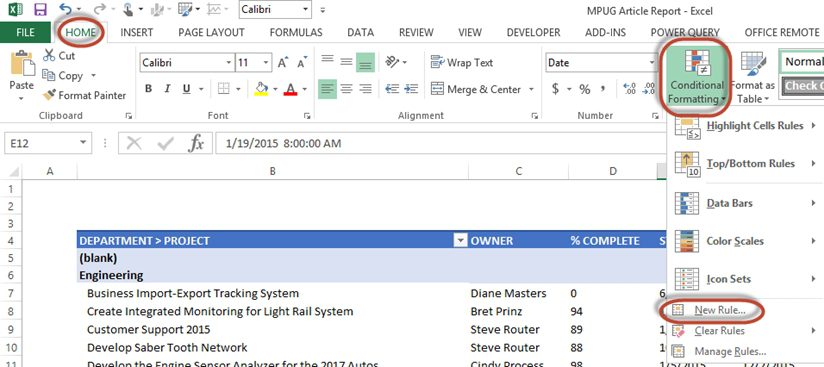
Task: Toggle Italic formatting
Action: pos(168,89)
